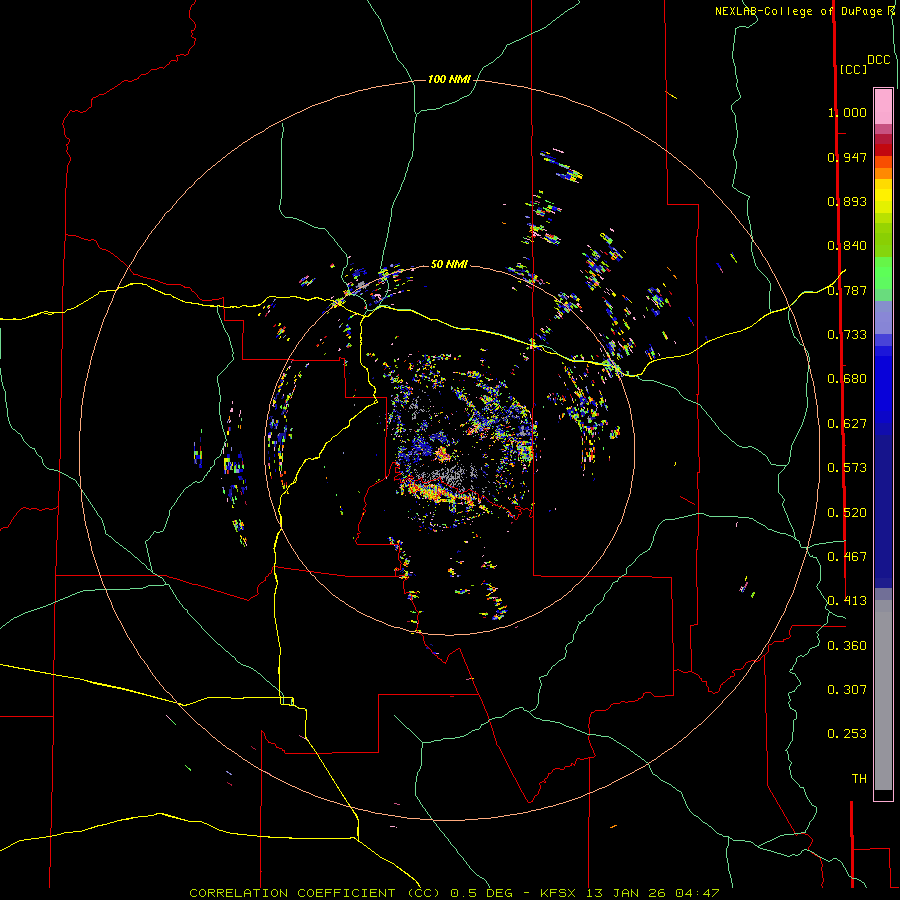The image size is (900, 900).
Task: Click the 0.947 legend value
Action: coord(847,157)
